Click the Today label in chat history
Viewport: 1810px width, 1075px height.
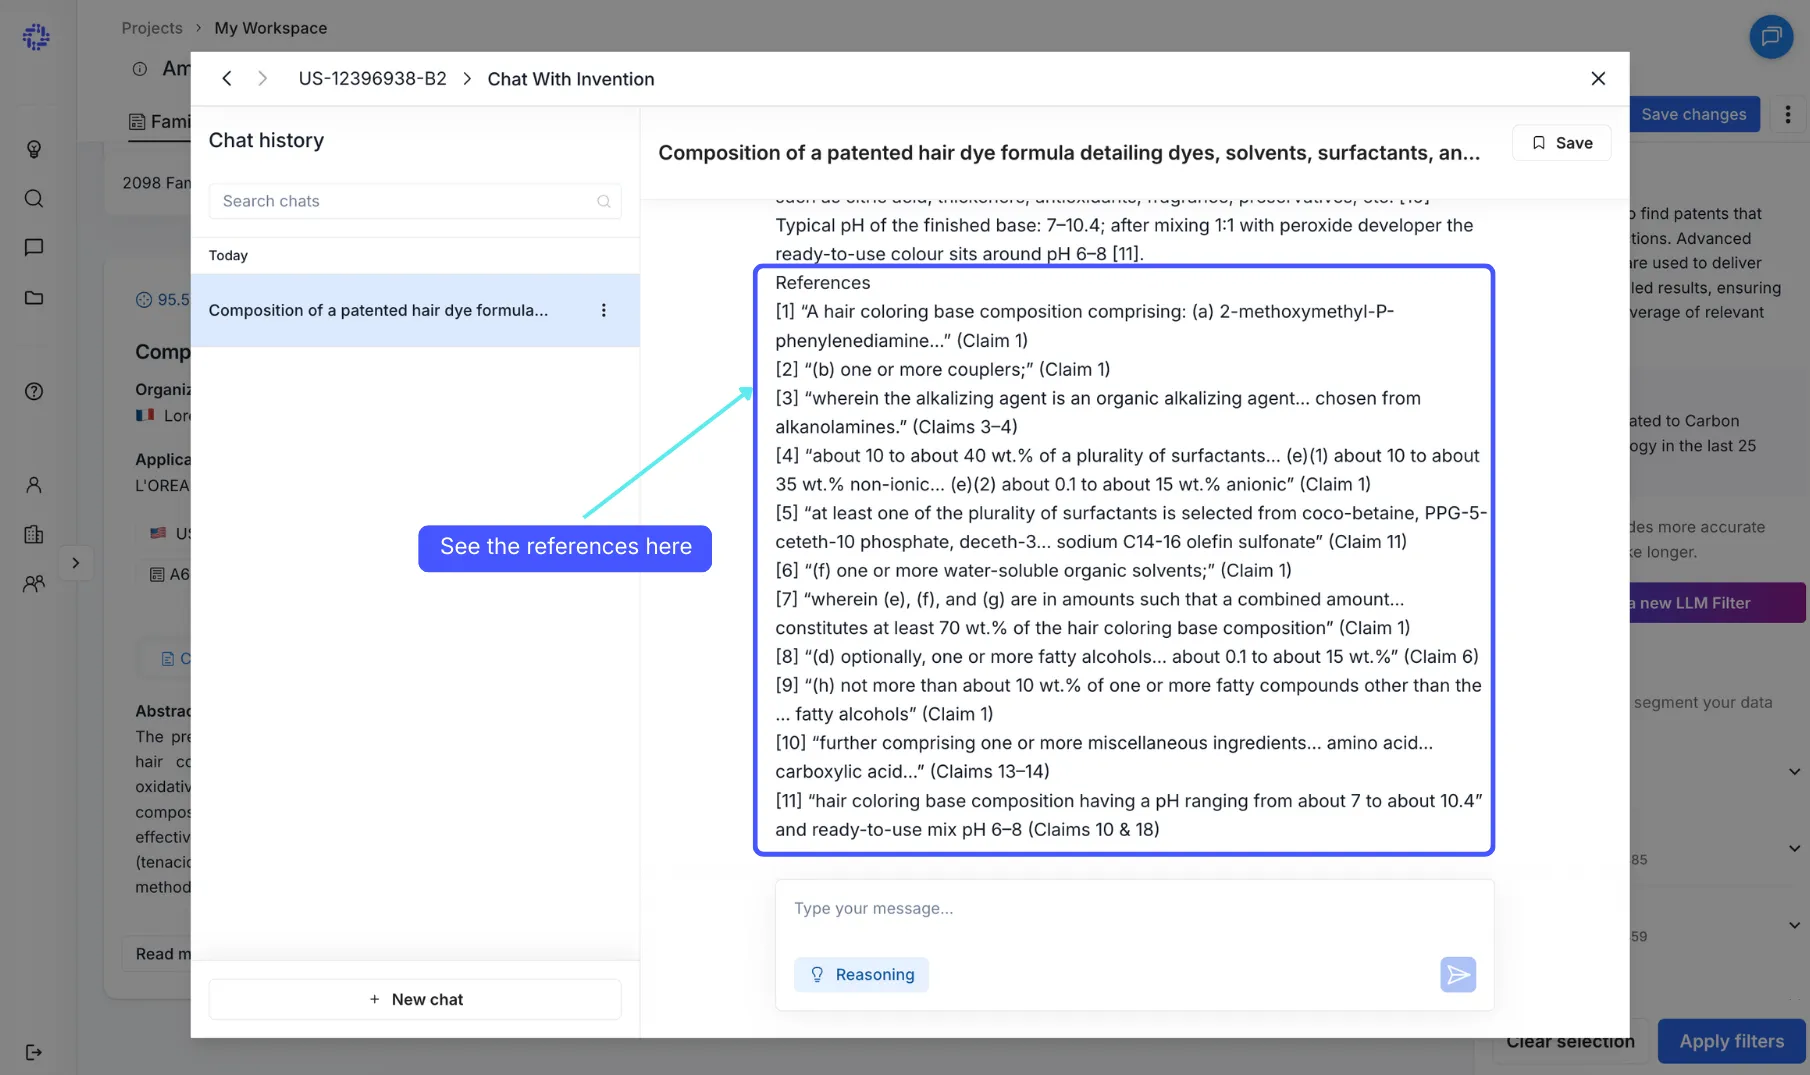click(228, 255)
